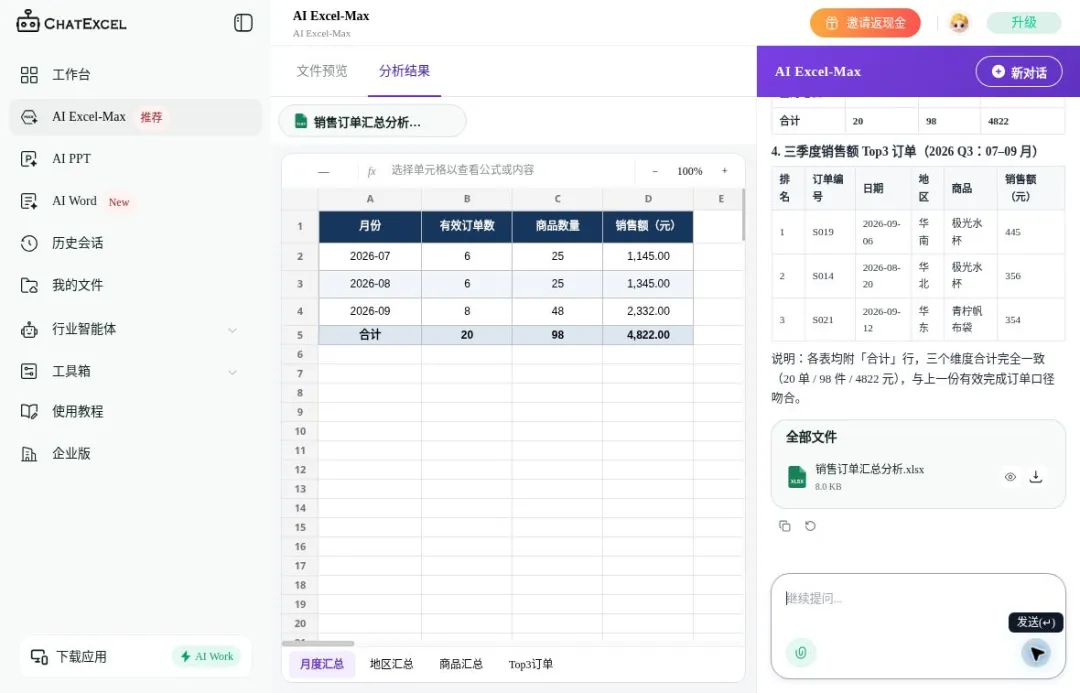Click the 工具箱 toolbox icon

point(29,372)
